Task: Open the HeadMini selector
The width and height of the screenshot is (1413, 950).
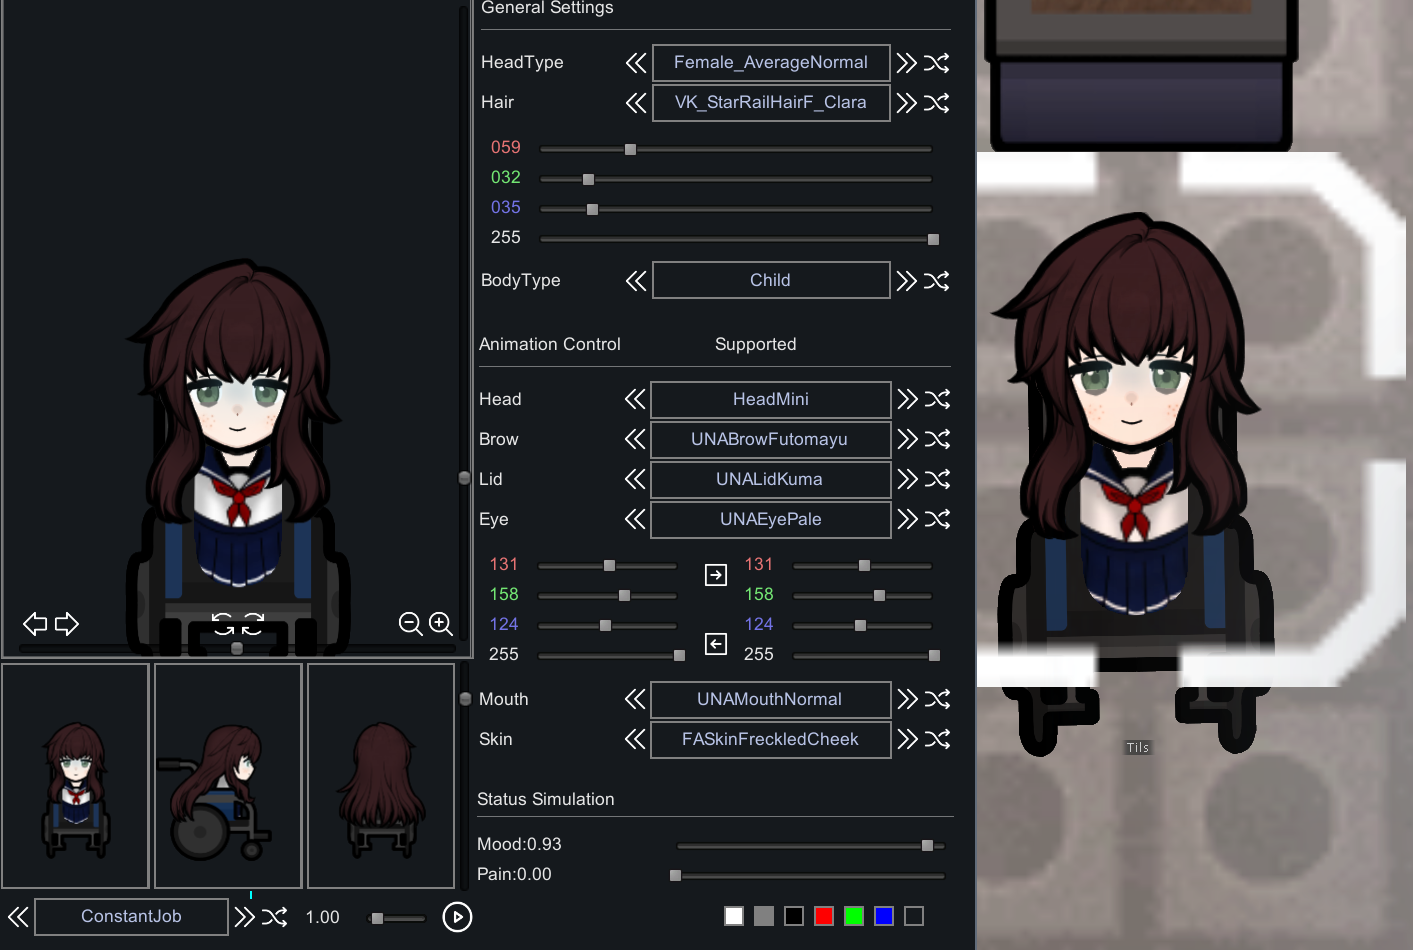Action: click(771, 399)
